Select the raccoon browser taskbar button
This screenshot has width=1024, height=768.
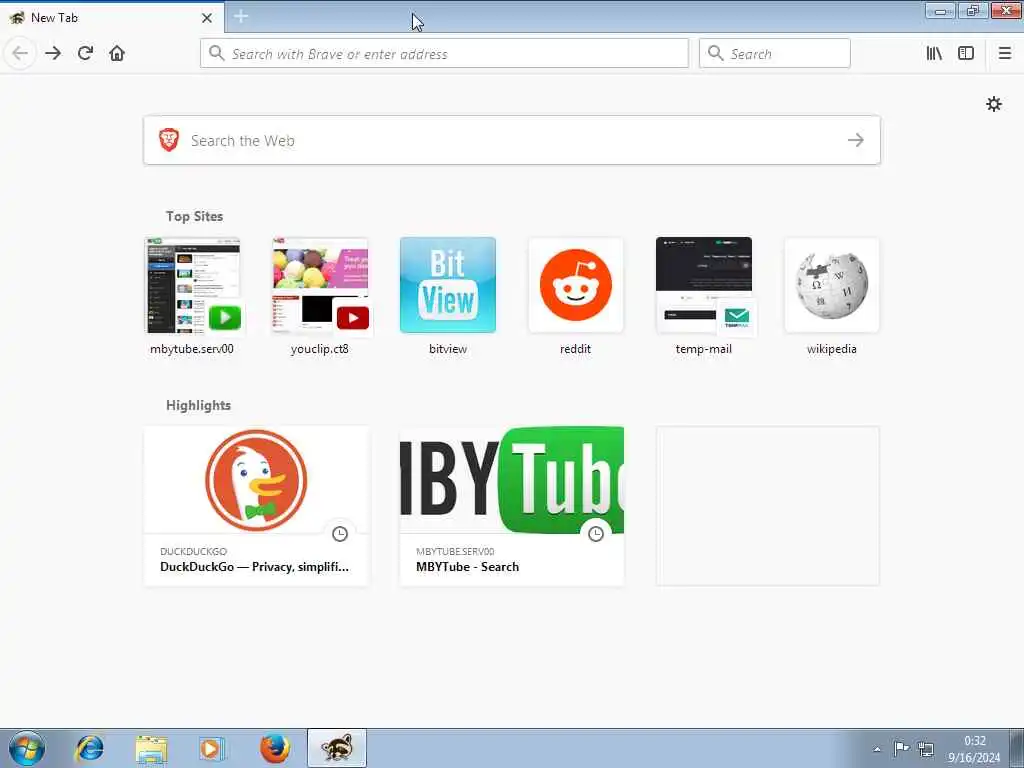[337, 748]
